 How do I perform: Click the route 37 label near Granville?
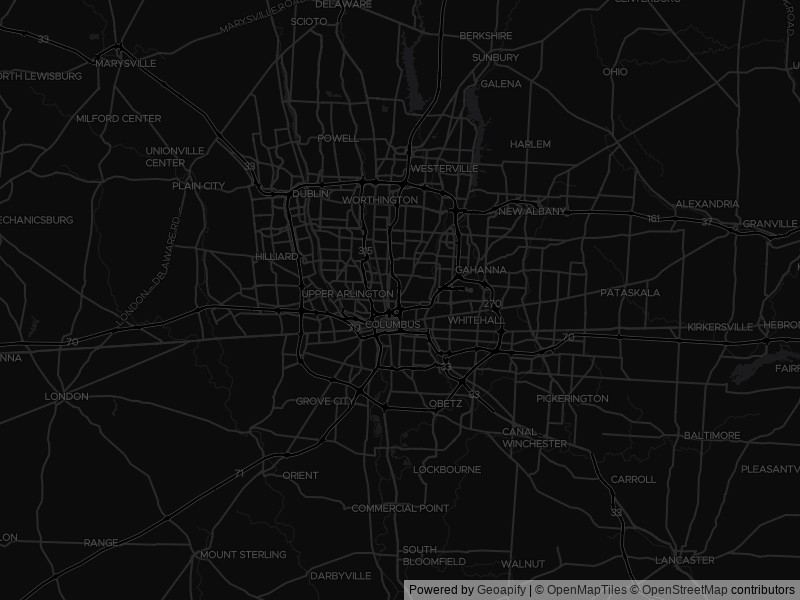point(707,222)
